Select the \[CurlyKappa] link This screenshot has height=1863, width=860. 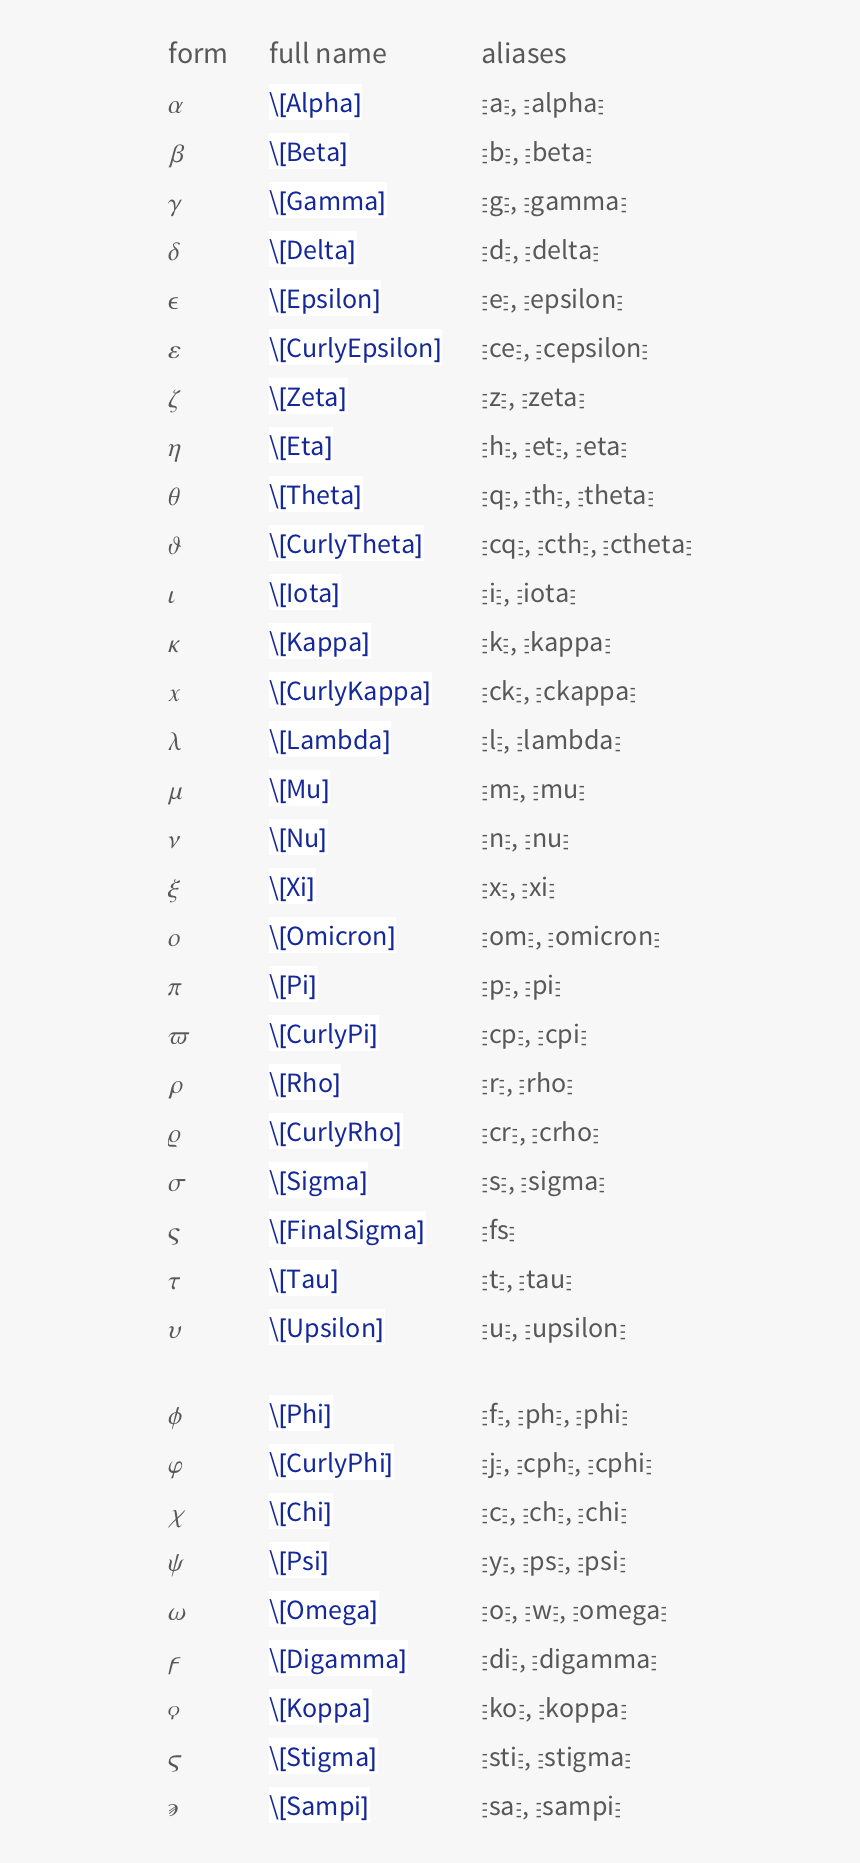[x=350, y=691]
